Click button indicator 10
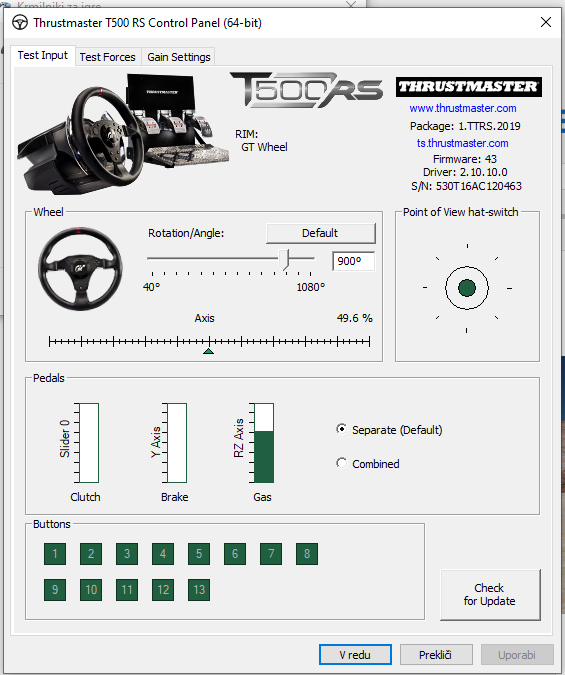The image size is (565, 675). (91, 589)
